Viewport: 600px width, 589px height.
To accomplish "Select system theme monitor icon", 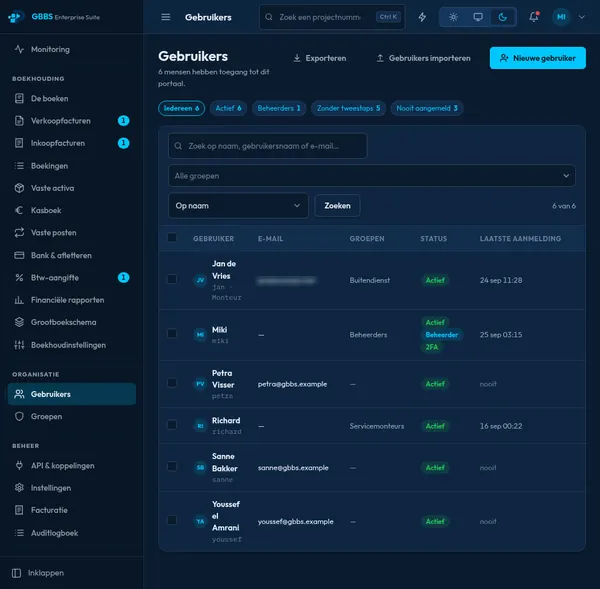I will [478, 17].
